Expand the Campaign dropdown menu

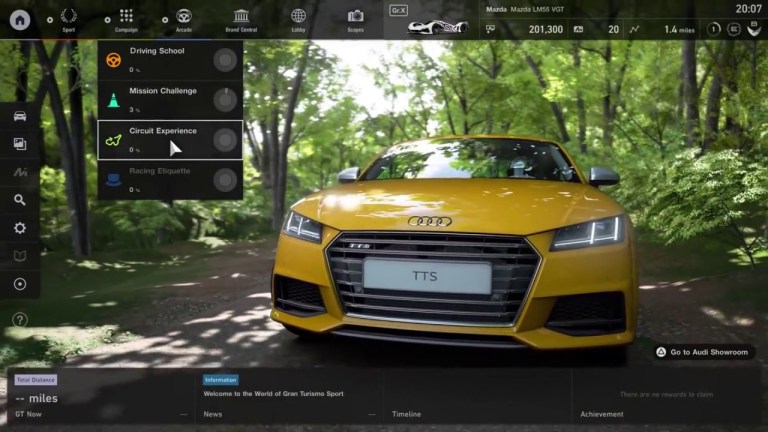pyautogui.click(x=126, y=19)
